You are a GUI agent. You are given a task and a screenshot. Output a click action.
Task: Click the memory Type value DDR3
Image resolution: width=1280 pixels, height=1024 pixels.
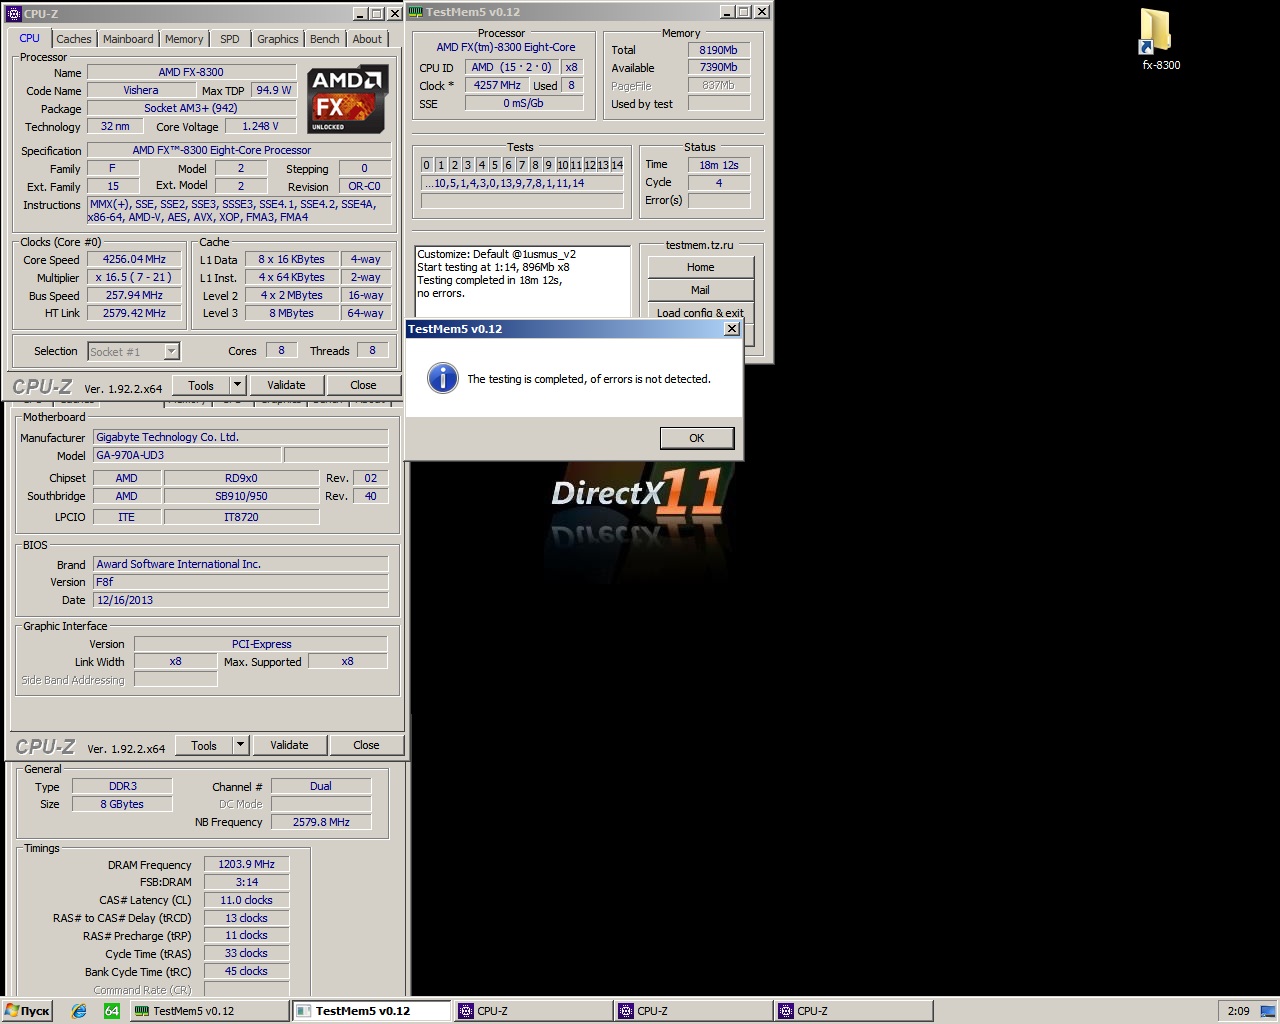click(x=122, y=786)
